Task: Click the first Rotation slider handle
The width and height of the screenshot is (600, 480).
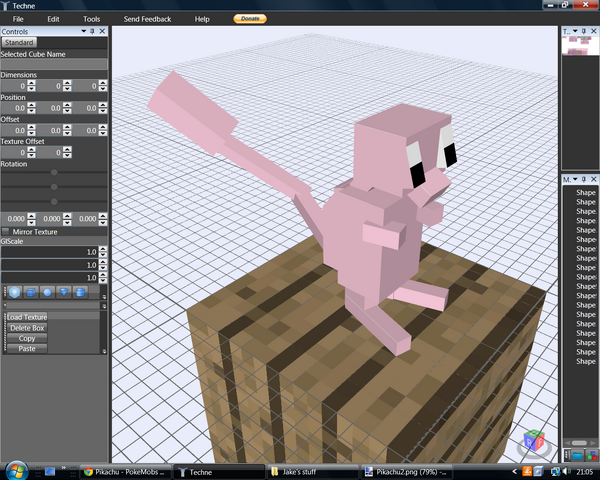Action: click(x=54, y=172)
